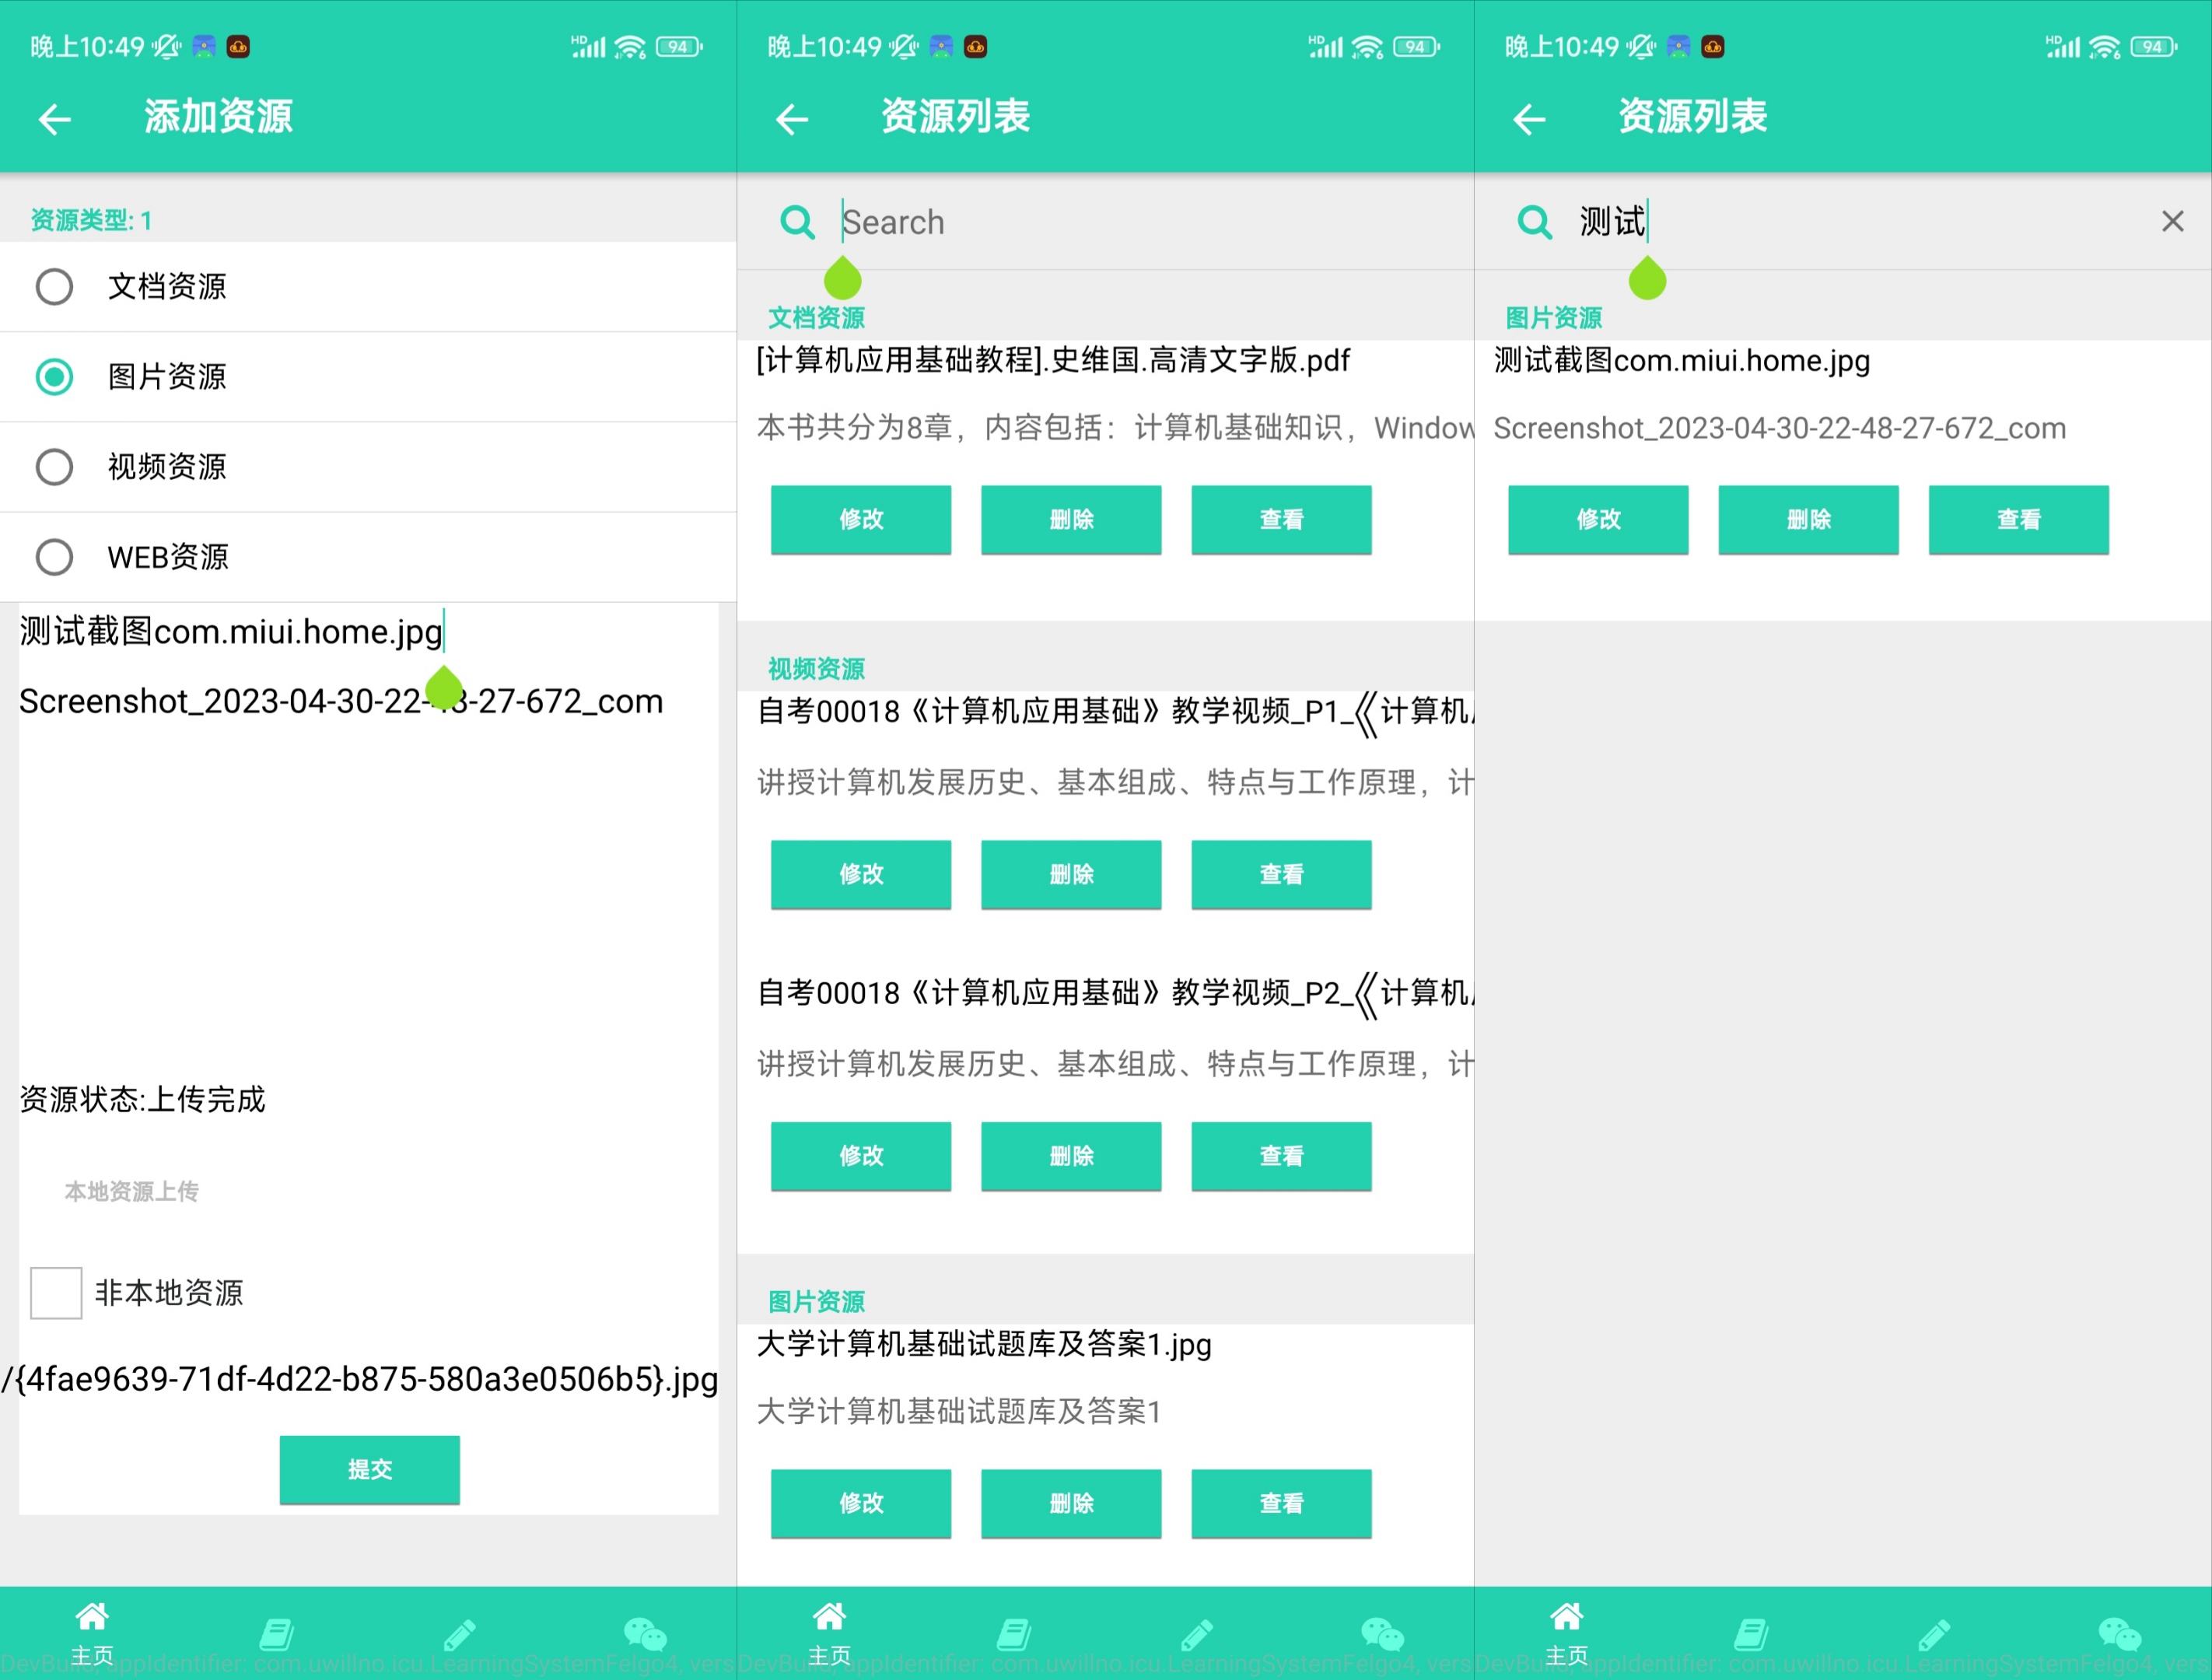Tap 主页 tab in middle screen bottom bar
The width and height of the screenshot is (2212, 1680).
pos(829,1633)
